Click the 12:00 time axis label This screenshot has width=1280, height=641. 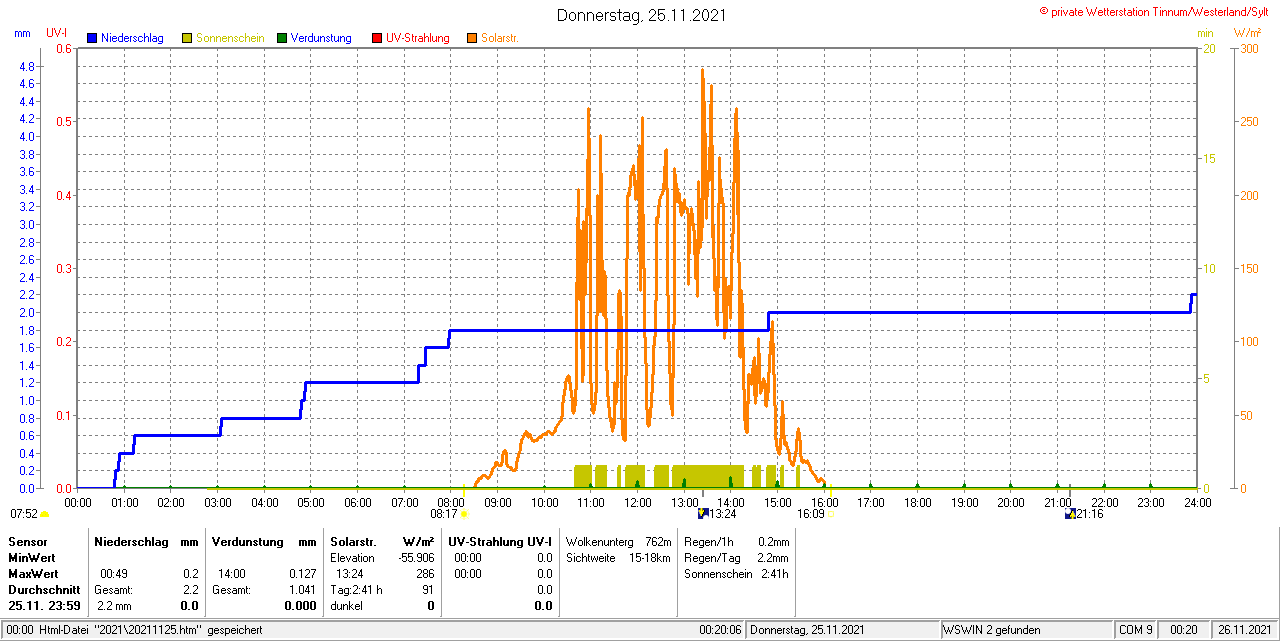[x=637, y=502]
